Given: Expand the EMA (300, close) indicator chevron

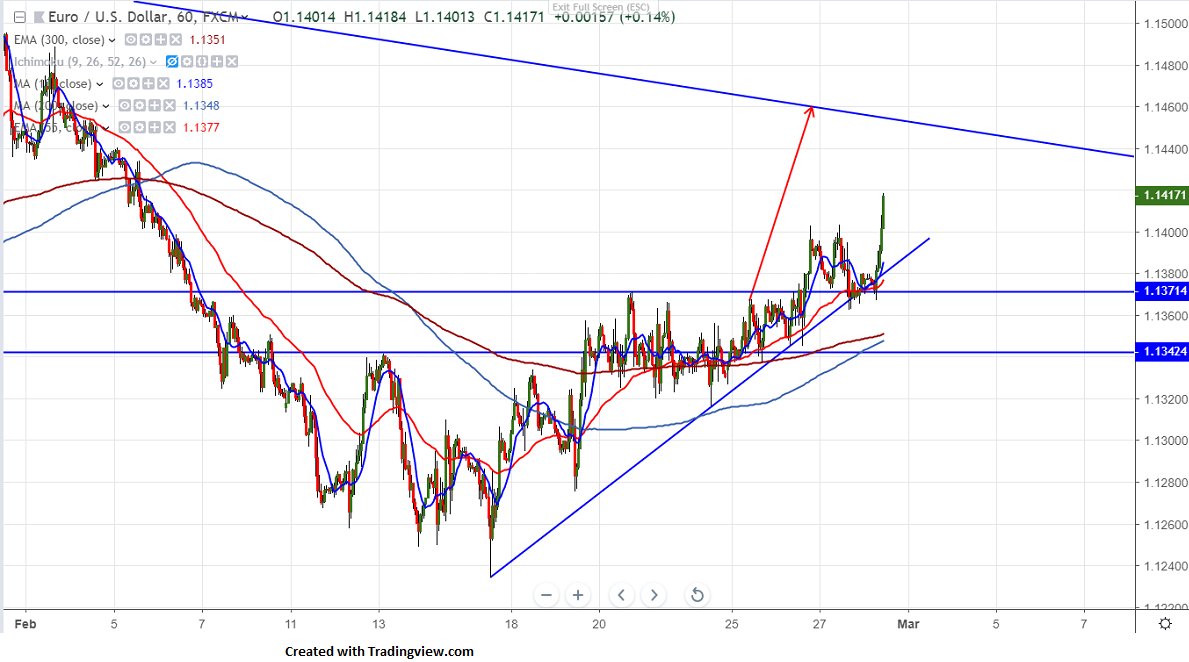Looking at the screenshot, I should coord(111,40).
